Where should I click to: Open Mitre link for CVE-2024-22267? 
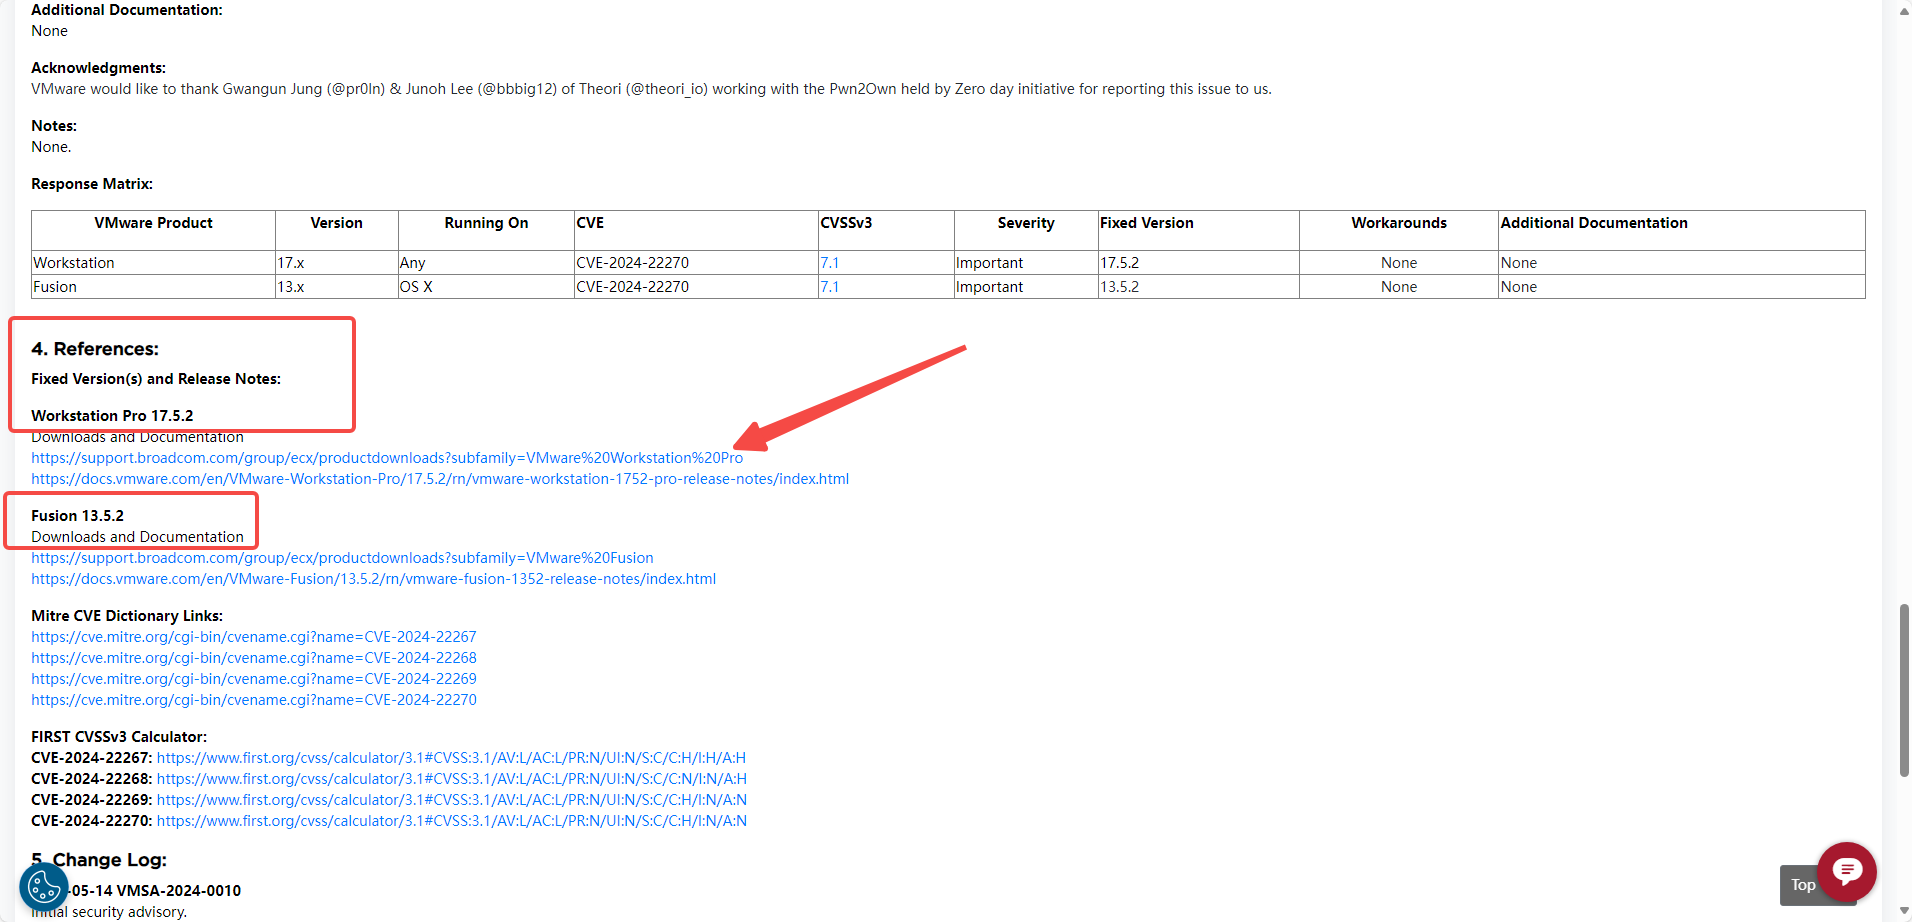254,637
